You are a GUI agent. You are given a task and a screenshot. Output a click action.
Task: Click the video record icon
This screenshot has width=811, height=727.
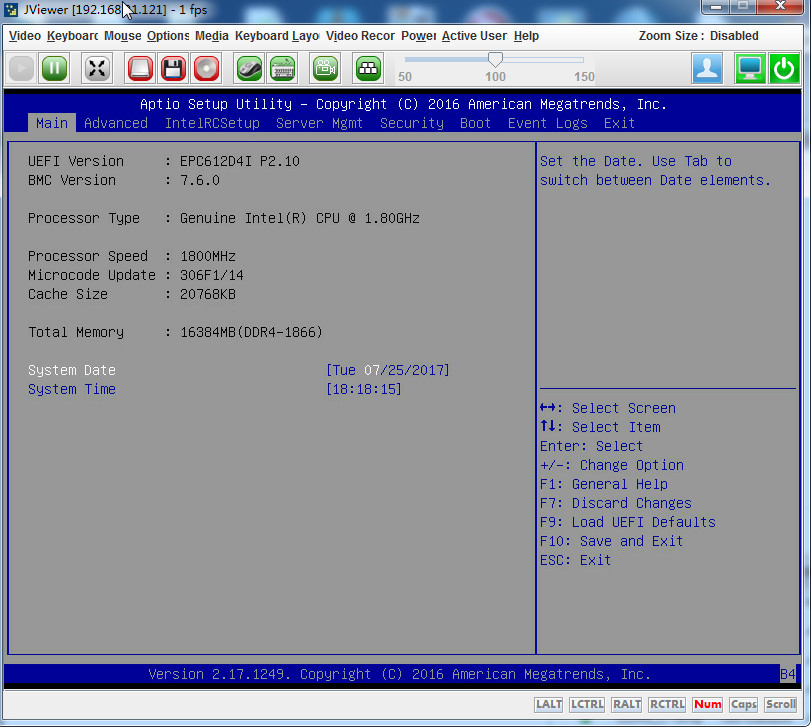pos(325,68)
